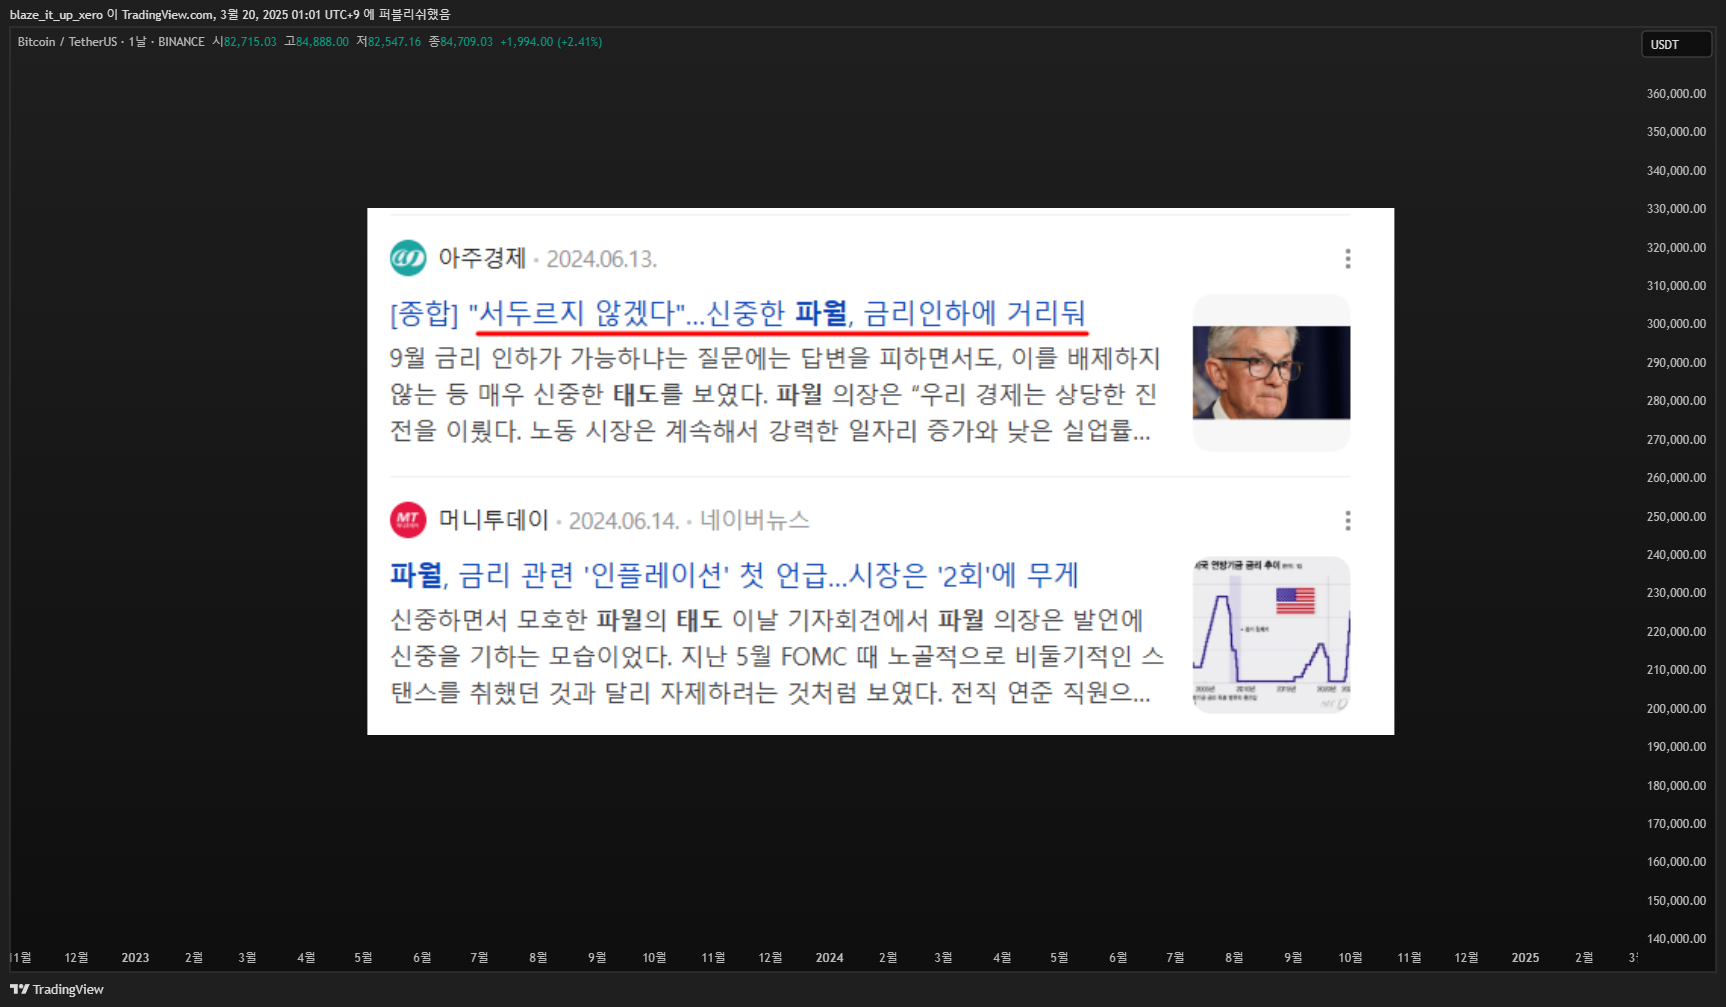The width and height of the screenshot is (1726, 1007).
Task: Open the interest rate chart thumbnail
Action: (x=1271, y=634)
